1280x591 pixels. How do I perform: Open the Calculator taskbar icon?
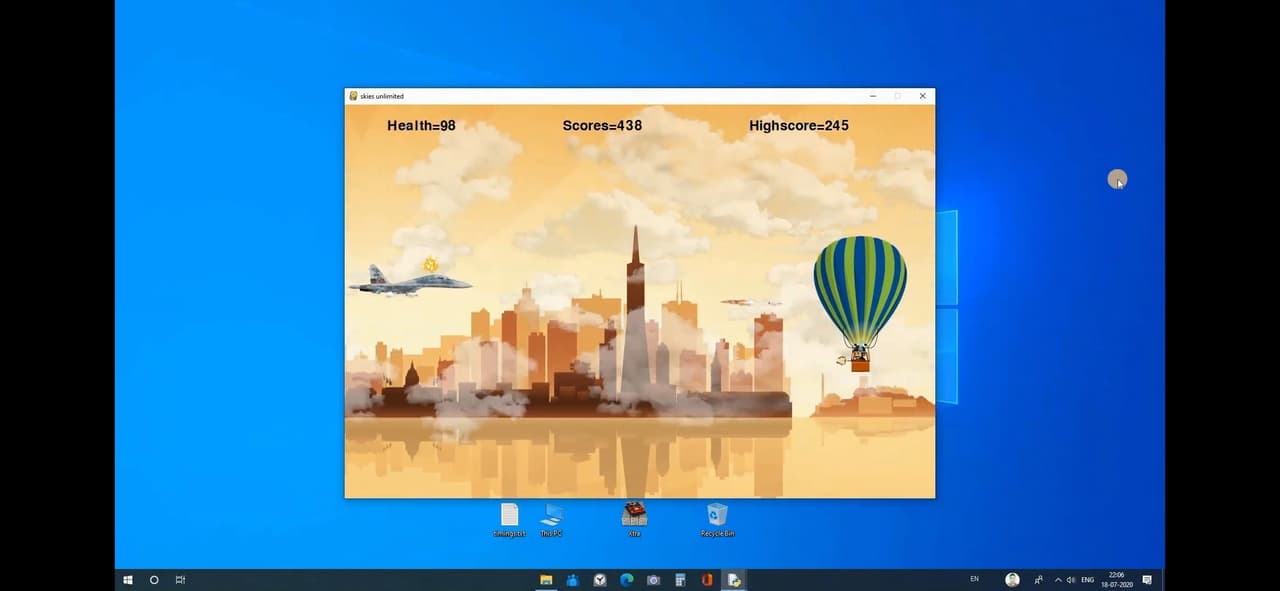680,580
